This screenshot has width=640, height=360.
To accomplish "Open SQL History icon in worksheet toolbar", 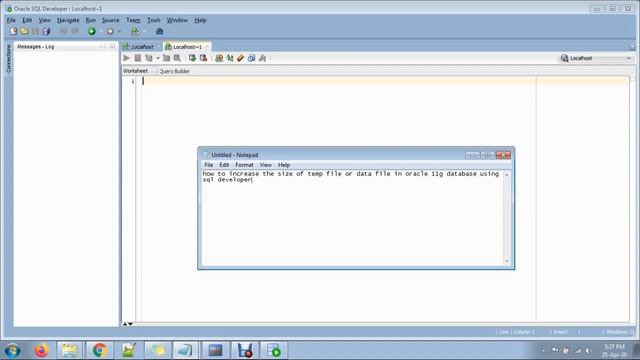I will [251, 58].
